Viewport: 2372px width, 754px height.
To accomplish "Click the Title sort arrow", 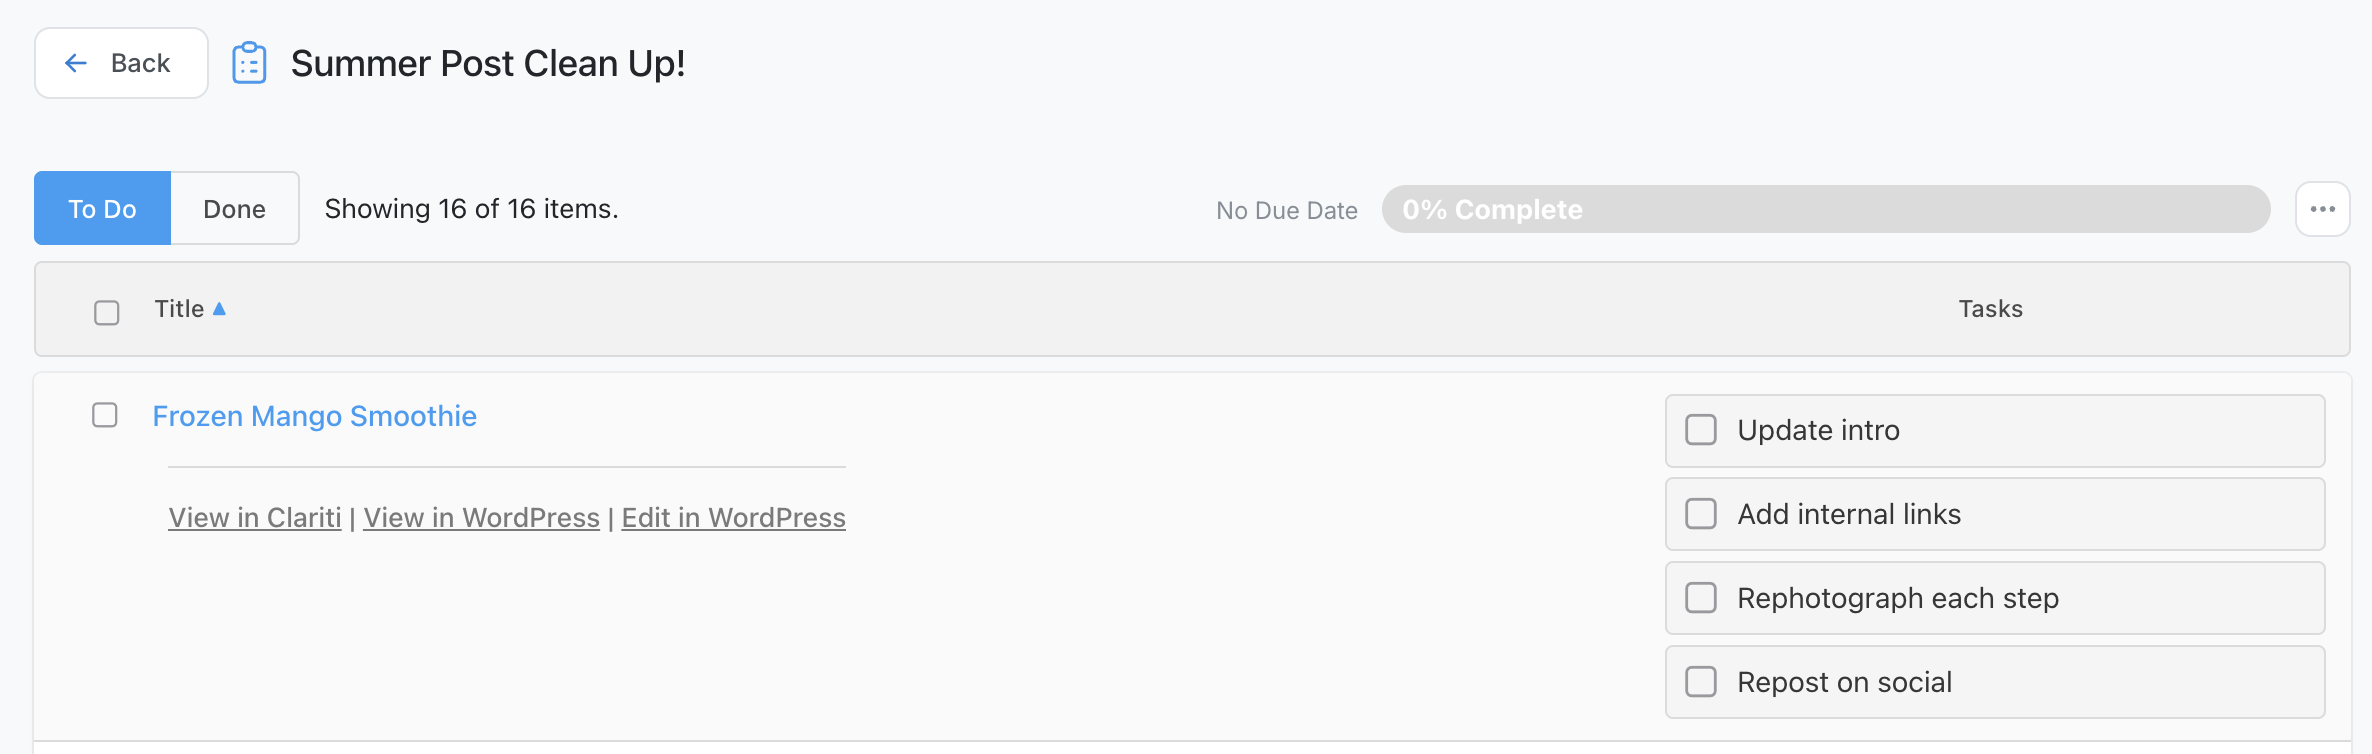I will 219,309.
